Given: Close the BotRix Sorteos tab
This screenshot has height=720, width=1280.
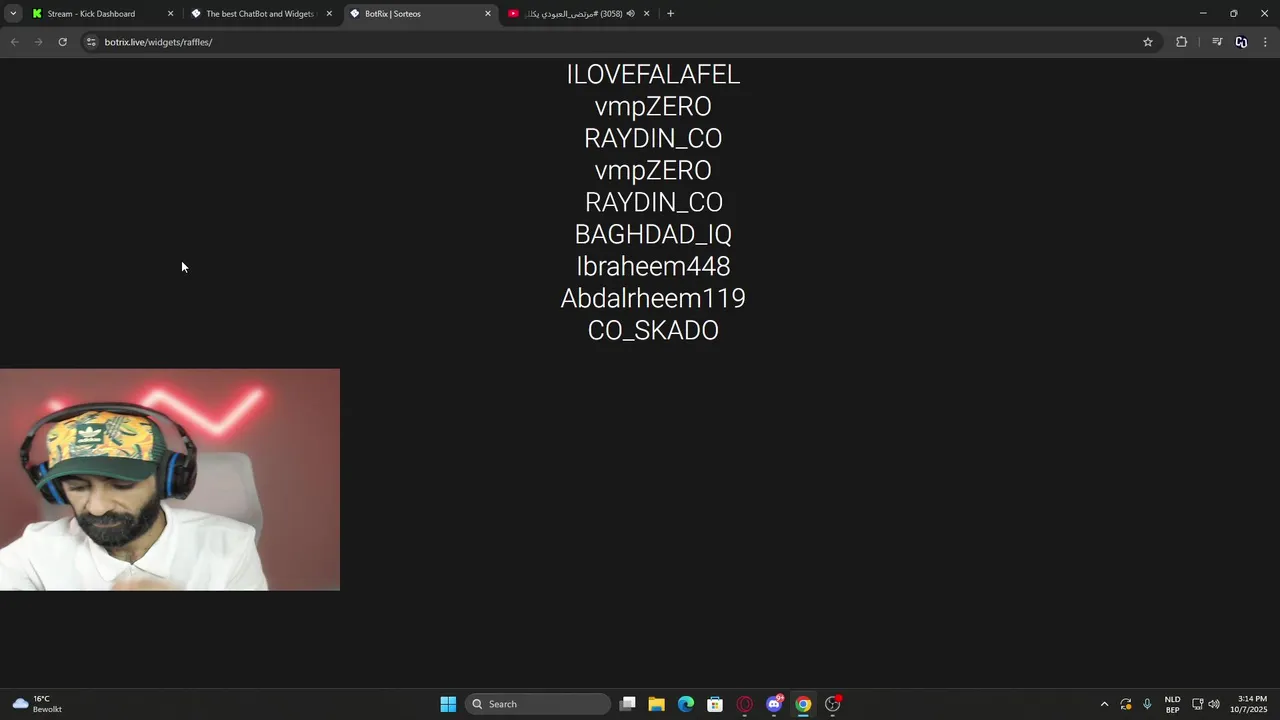Looking at the screenshot, I should tap(488, 14).
